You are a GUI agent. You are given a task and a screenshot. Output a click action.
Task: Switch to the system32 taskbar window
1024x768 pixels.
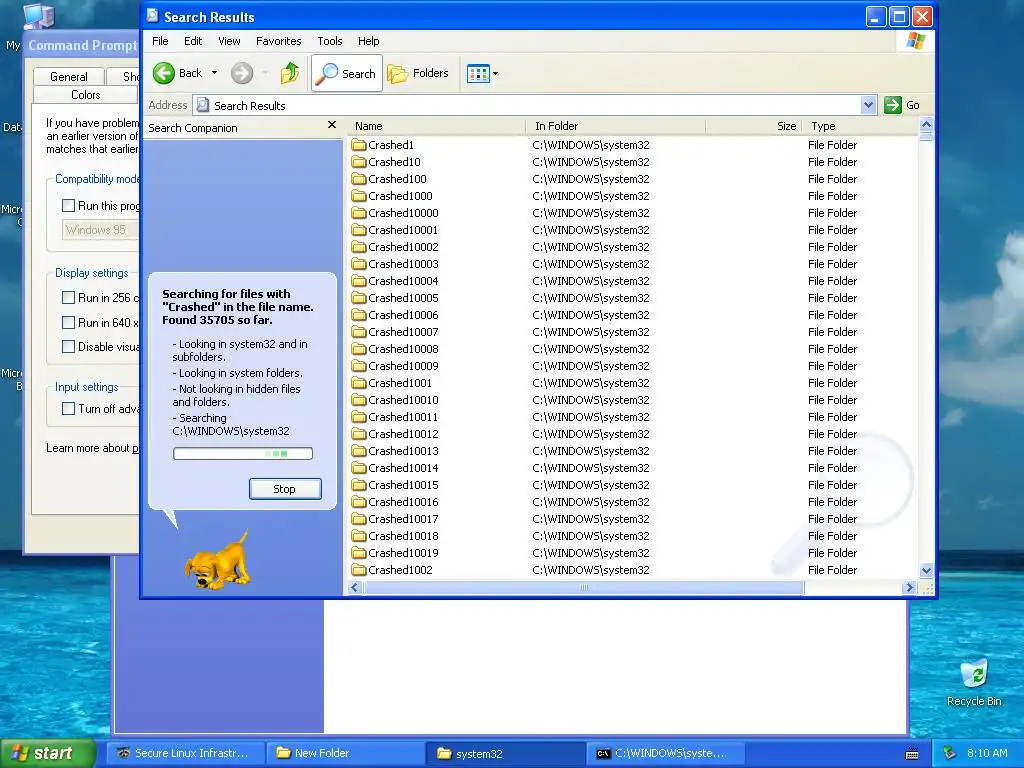coord(505,753)
